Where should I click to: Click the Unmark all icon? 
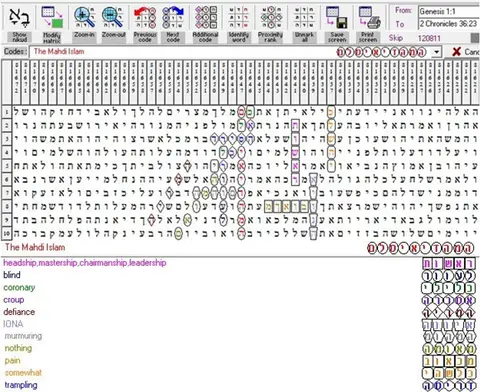[x=304, y=17]
